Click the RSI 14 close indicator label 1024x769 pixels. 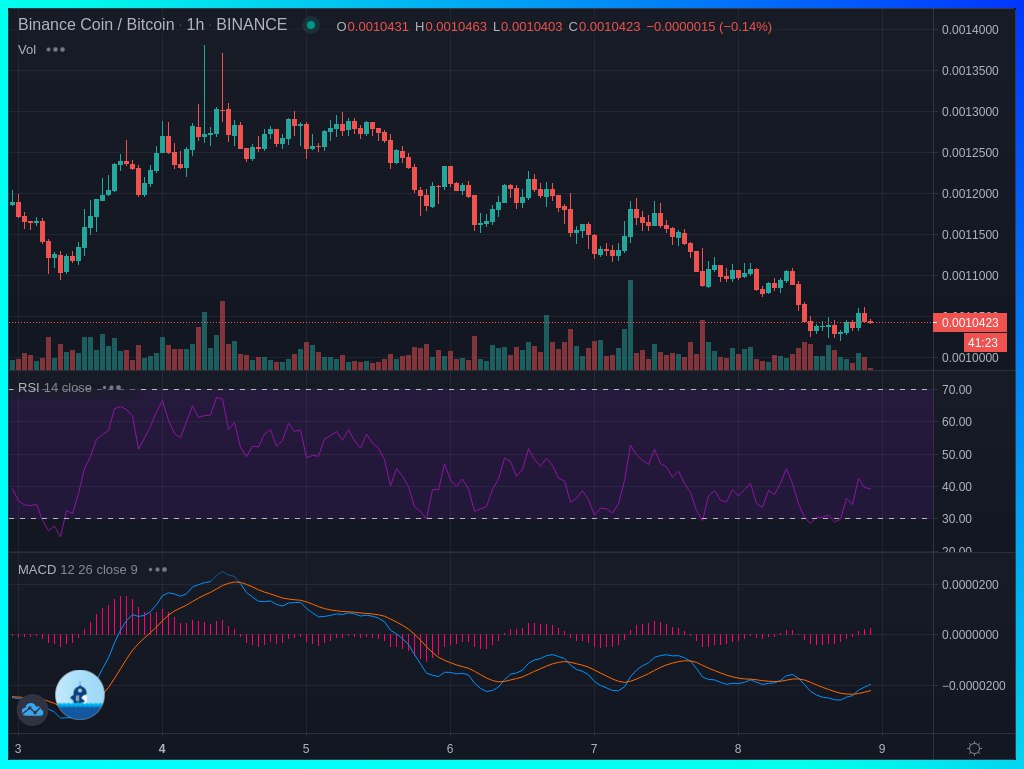click(55, 388)
